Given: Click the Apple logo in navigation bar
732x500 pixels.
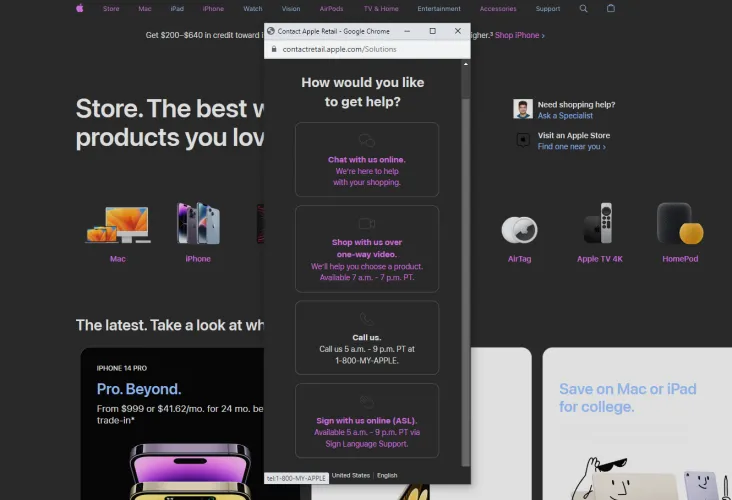Looking at the screenshot, I should (x=80, y=8).
